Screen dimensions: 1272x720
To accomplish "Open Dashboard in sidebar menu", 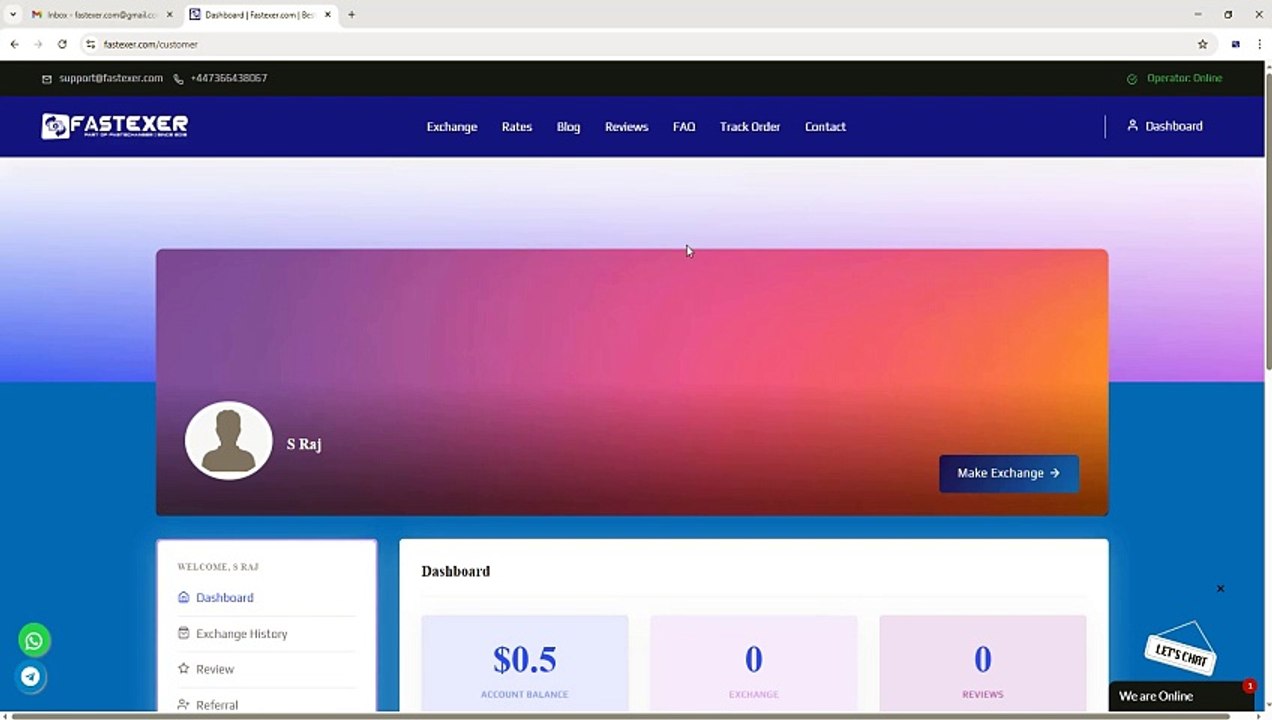I will tap(224, 597).
